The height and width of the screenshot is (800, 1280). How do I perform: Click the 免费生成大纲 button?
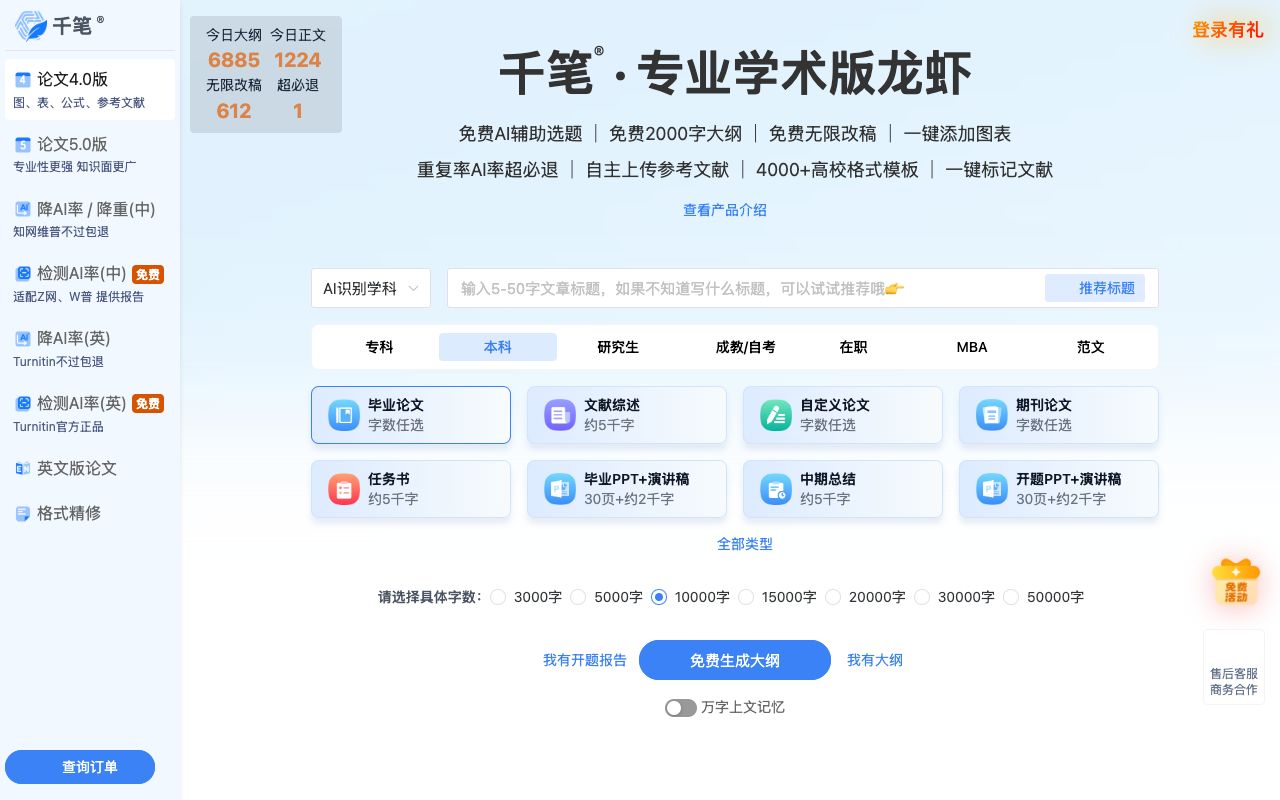pyautogui.click(x=735, y=660)
